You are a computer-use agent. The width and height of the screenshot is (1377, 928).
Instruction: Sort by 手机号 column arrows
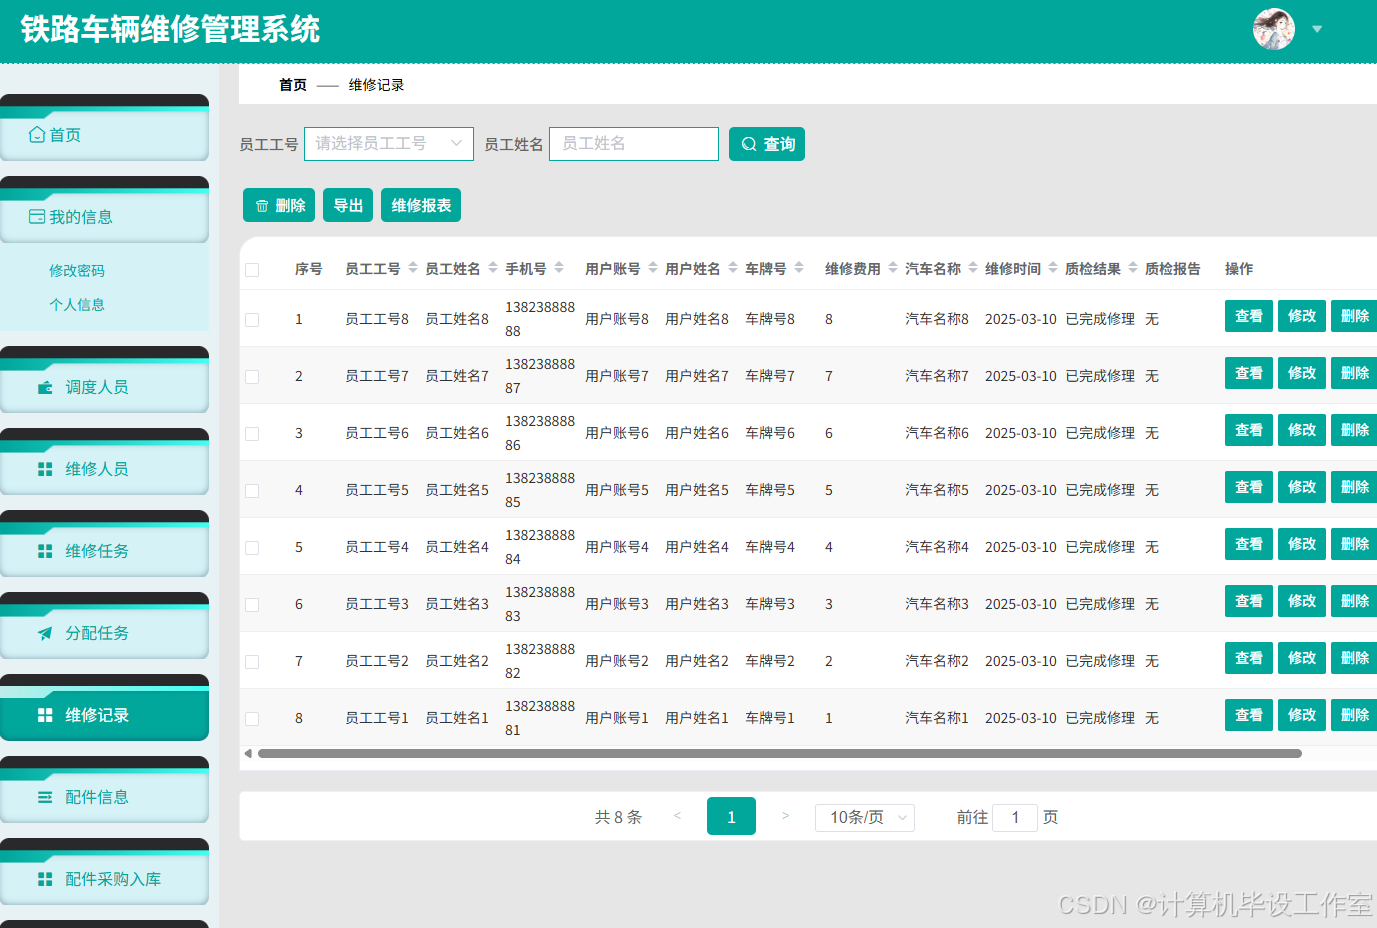pyautogui.click(x=559, y=268)
